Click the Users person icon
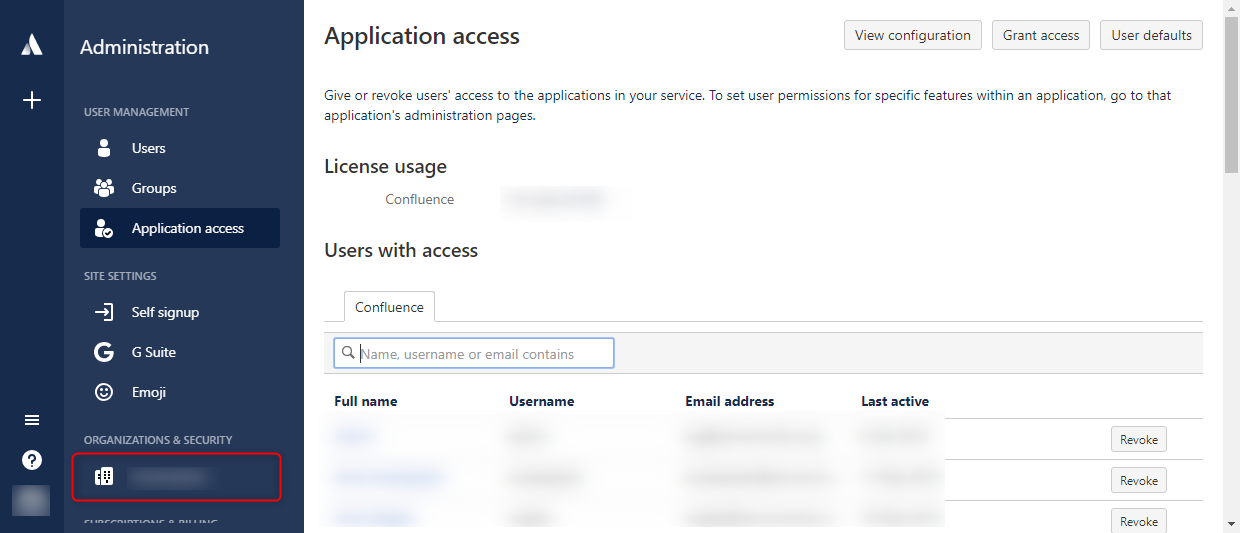Image resolution: width=1240 pixels, height=533 pixels. pos(104,148)
